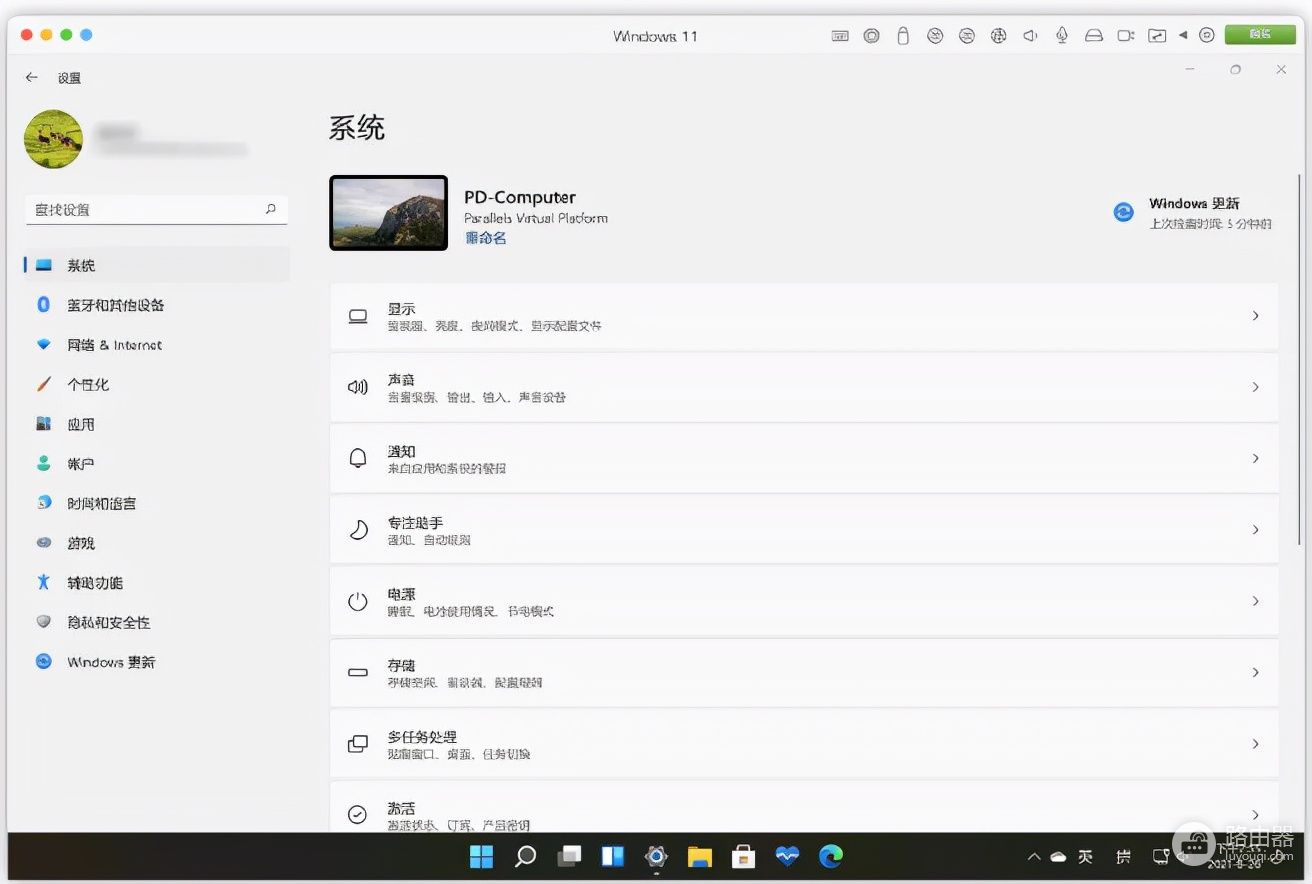1312x884 pixels.
Task: Open Microsoft Store from the taskbar
Action: (x=743, y=856)
